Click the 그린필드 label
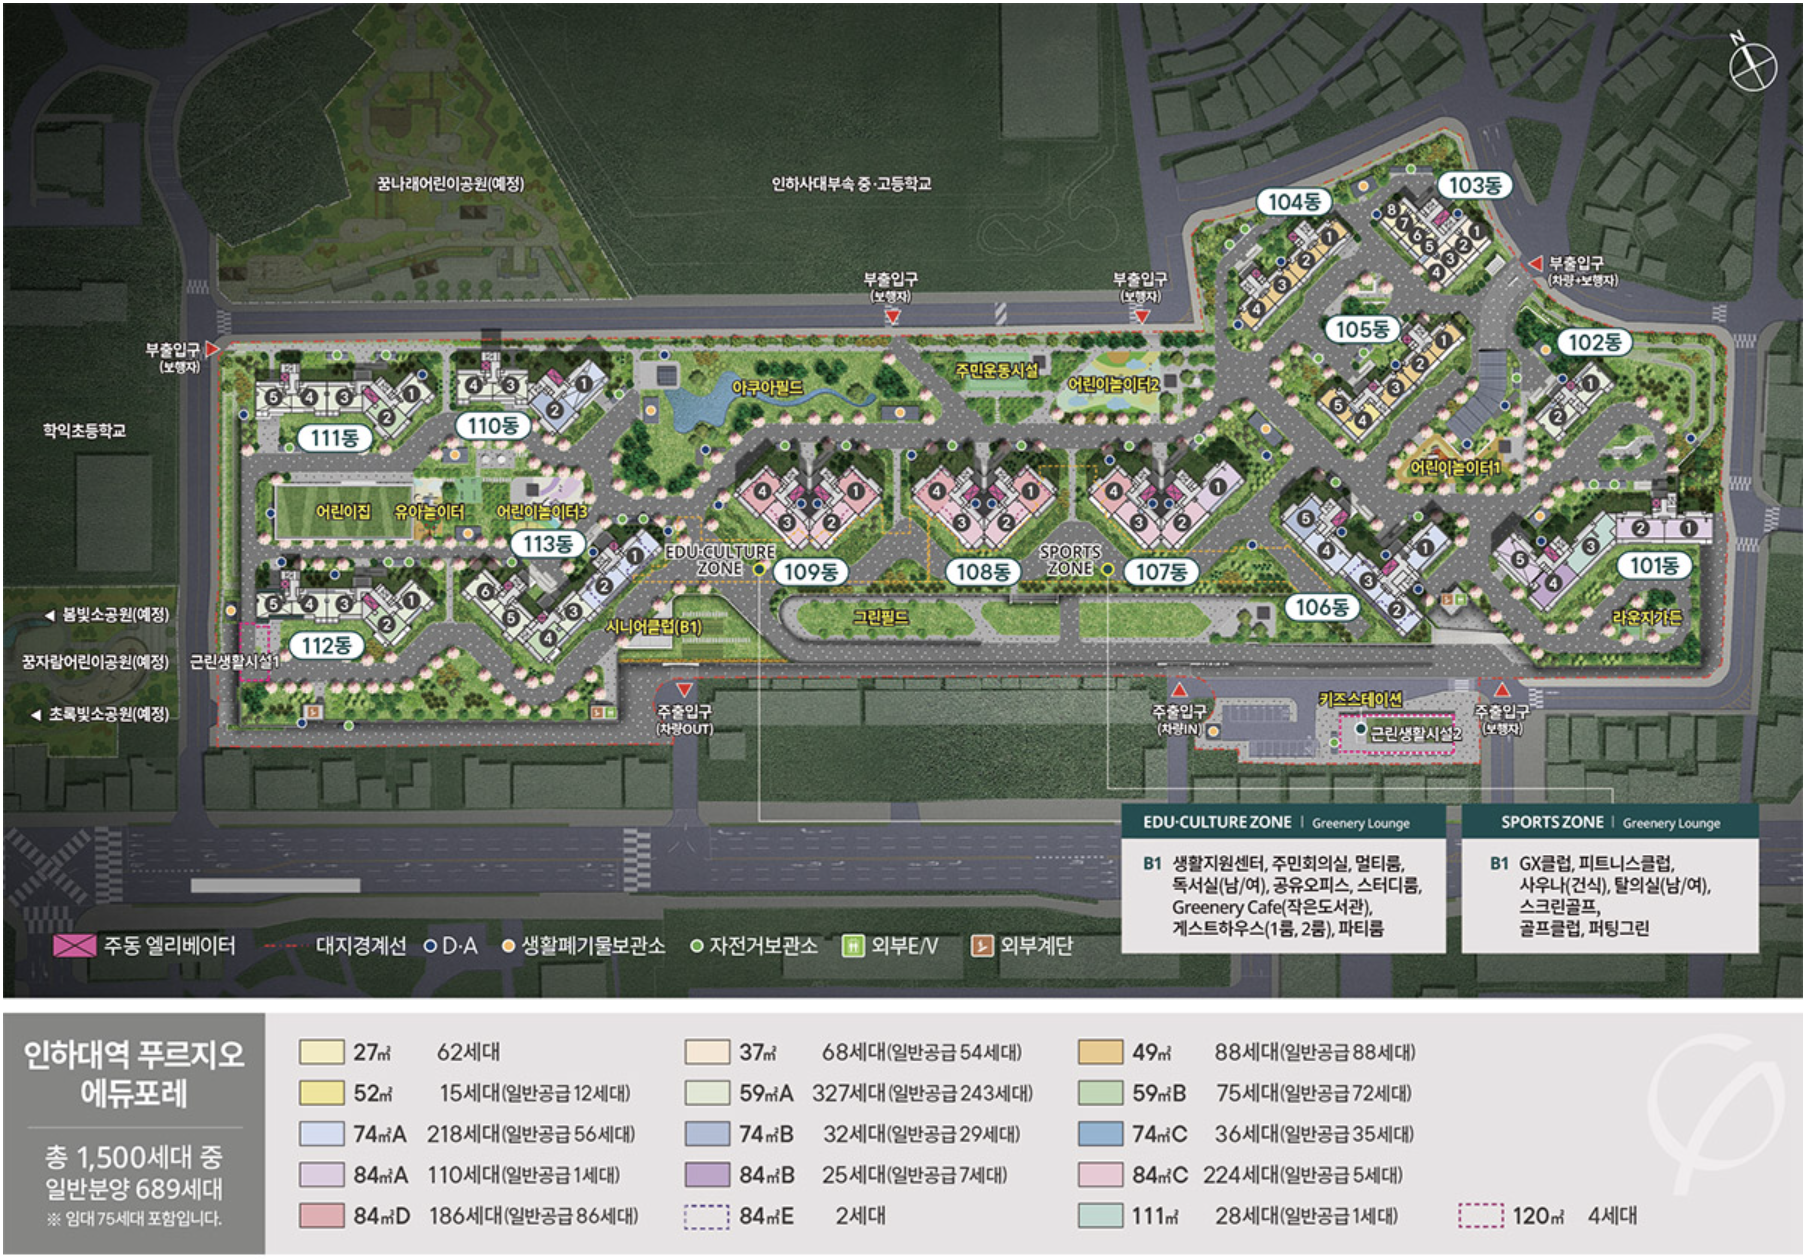The width and height of the screenshot is (1808, 1260). [x=881, y=618]
